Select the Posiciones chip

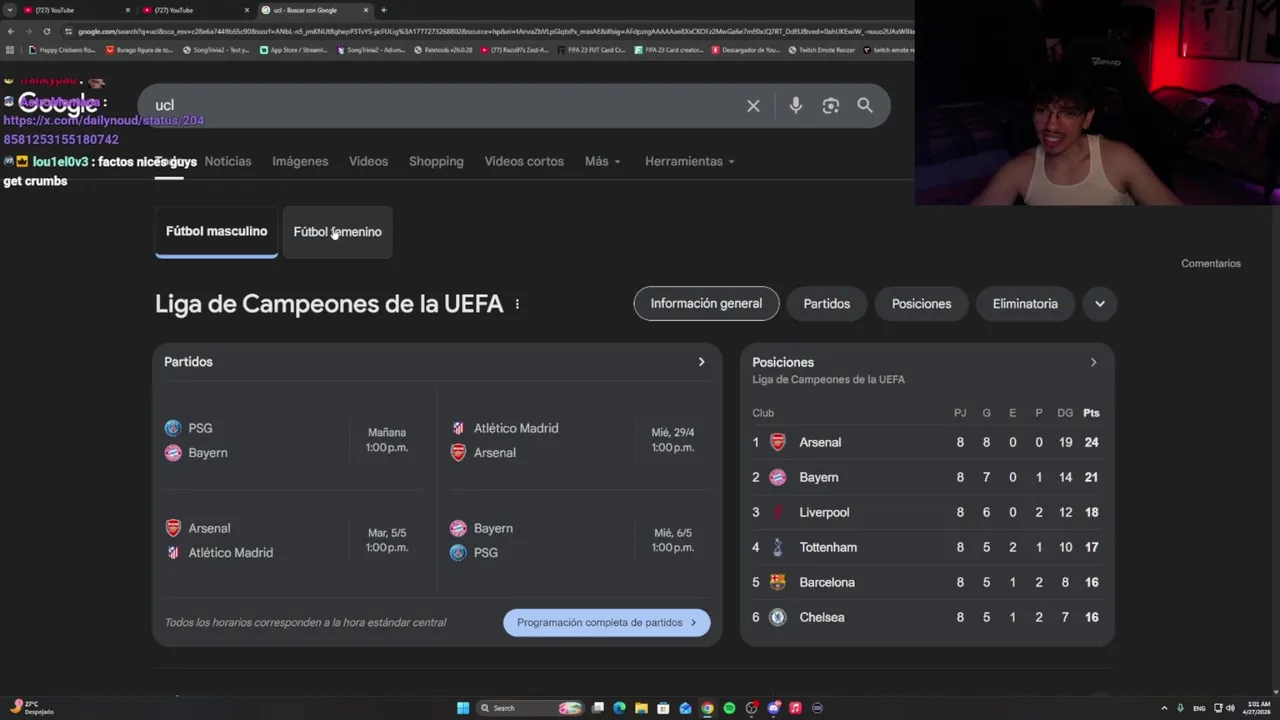tap(922, 304)
